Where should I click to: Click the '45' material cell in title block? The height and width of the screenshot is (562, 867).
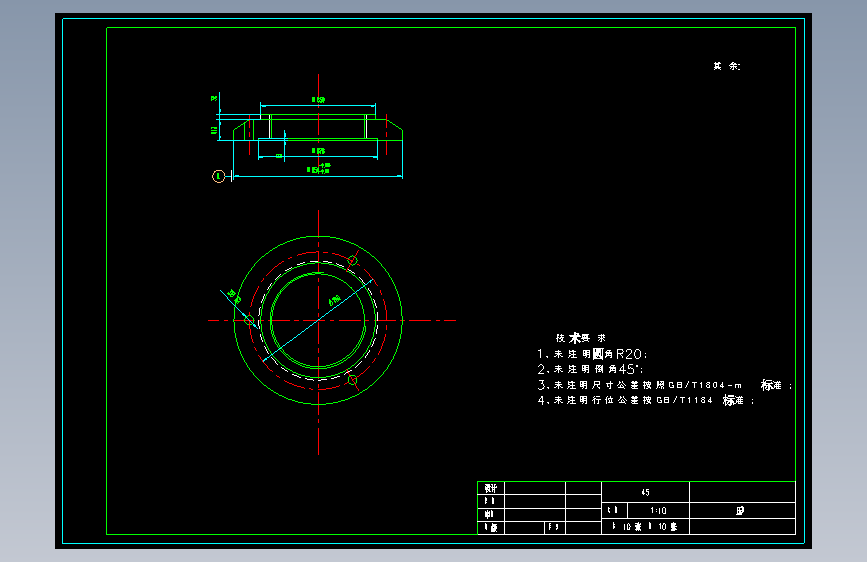[x=645, y=492]
